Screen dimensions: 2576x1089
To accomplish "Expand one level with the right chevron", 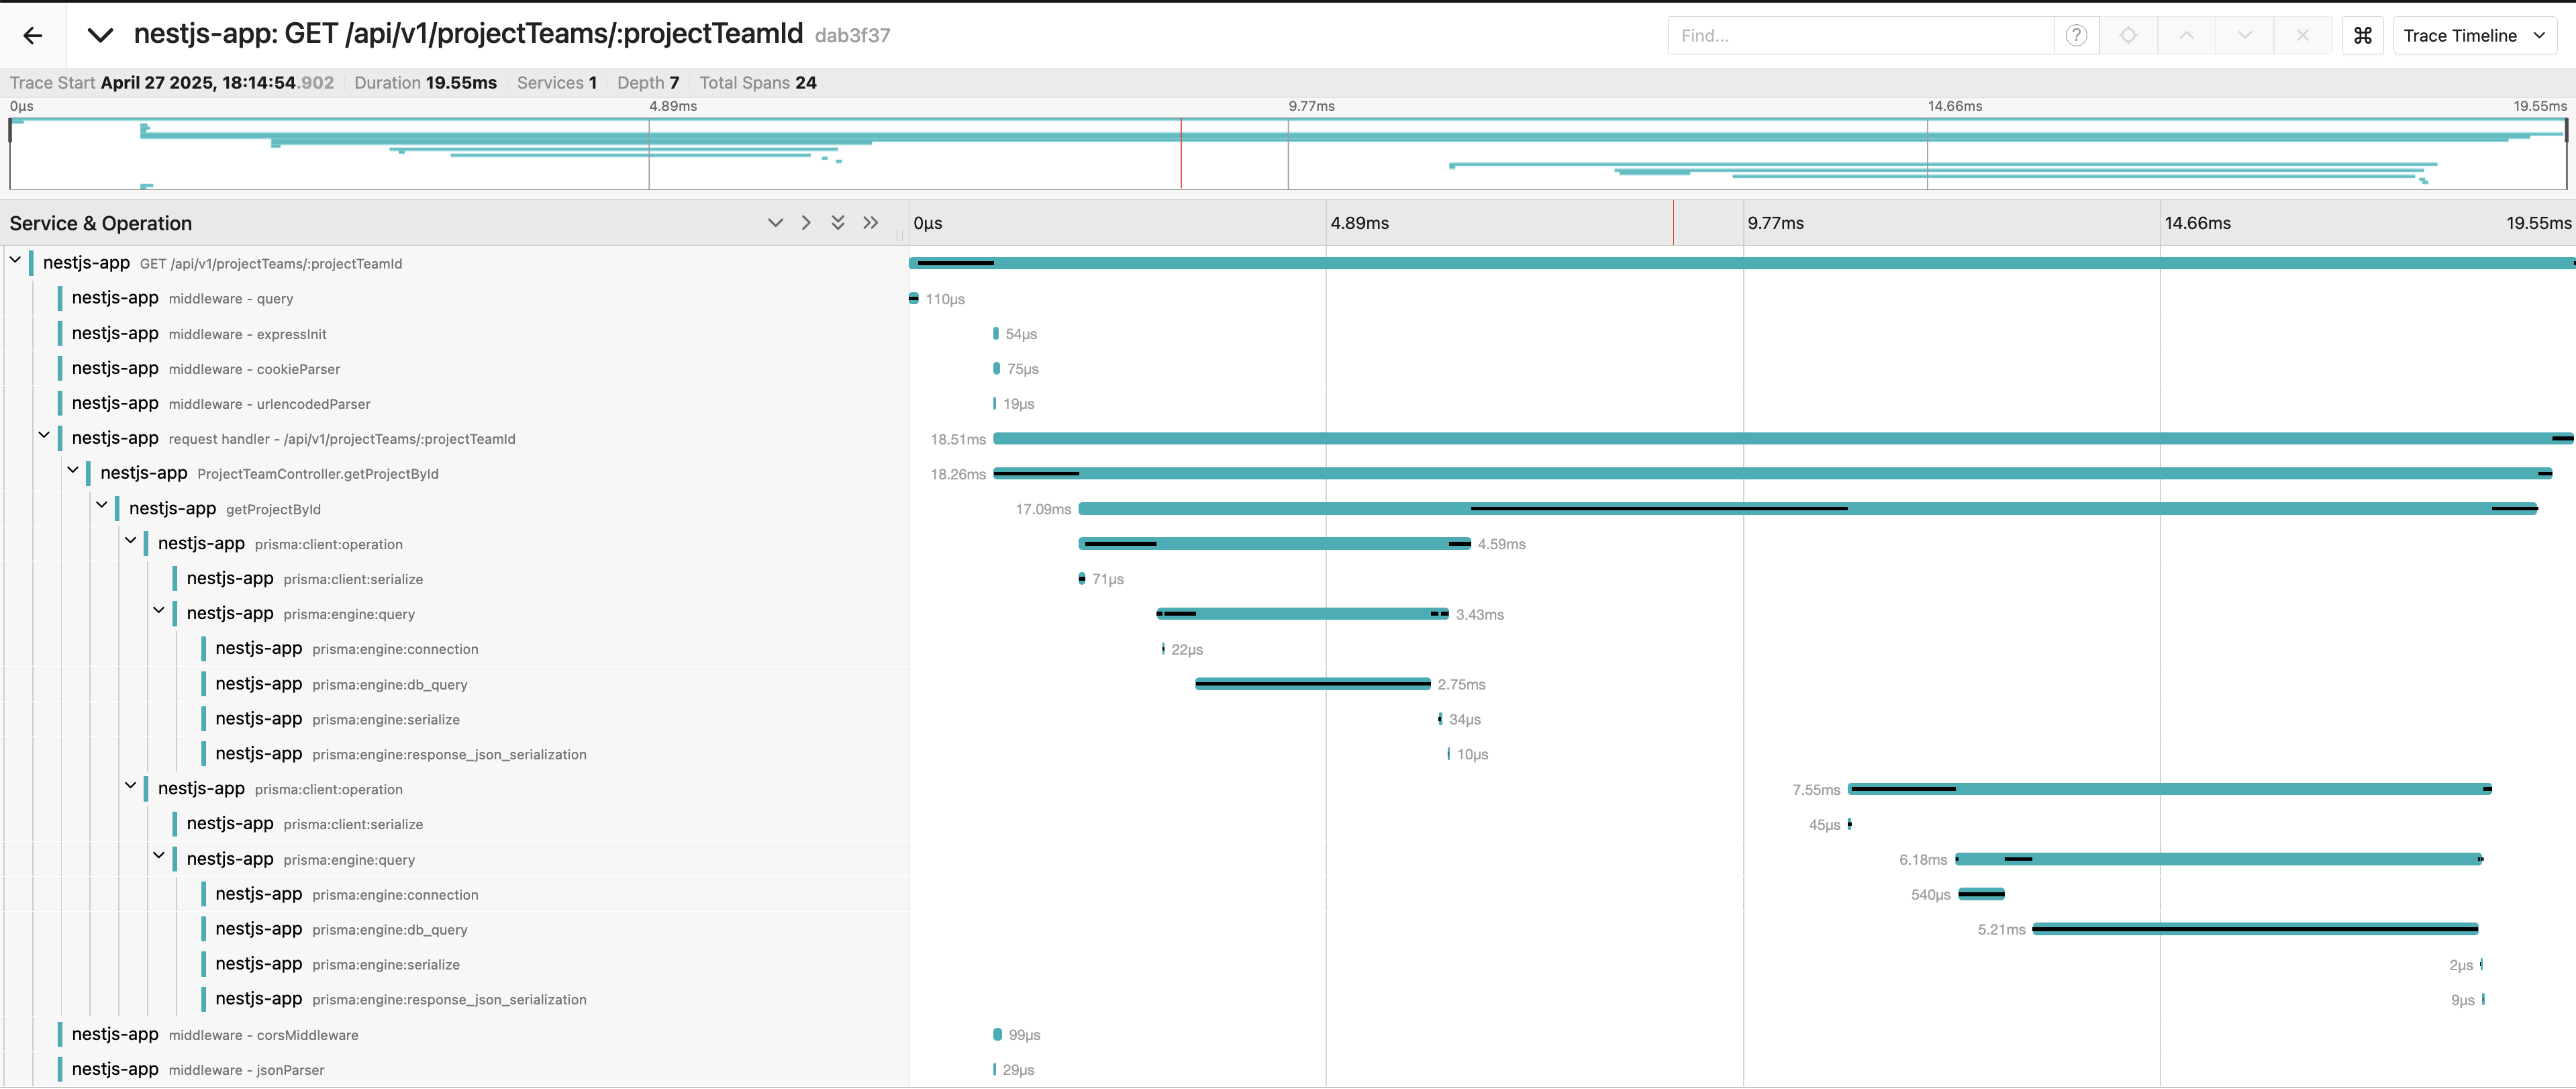I will pyautogui.click(x=806, y=223).
